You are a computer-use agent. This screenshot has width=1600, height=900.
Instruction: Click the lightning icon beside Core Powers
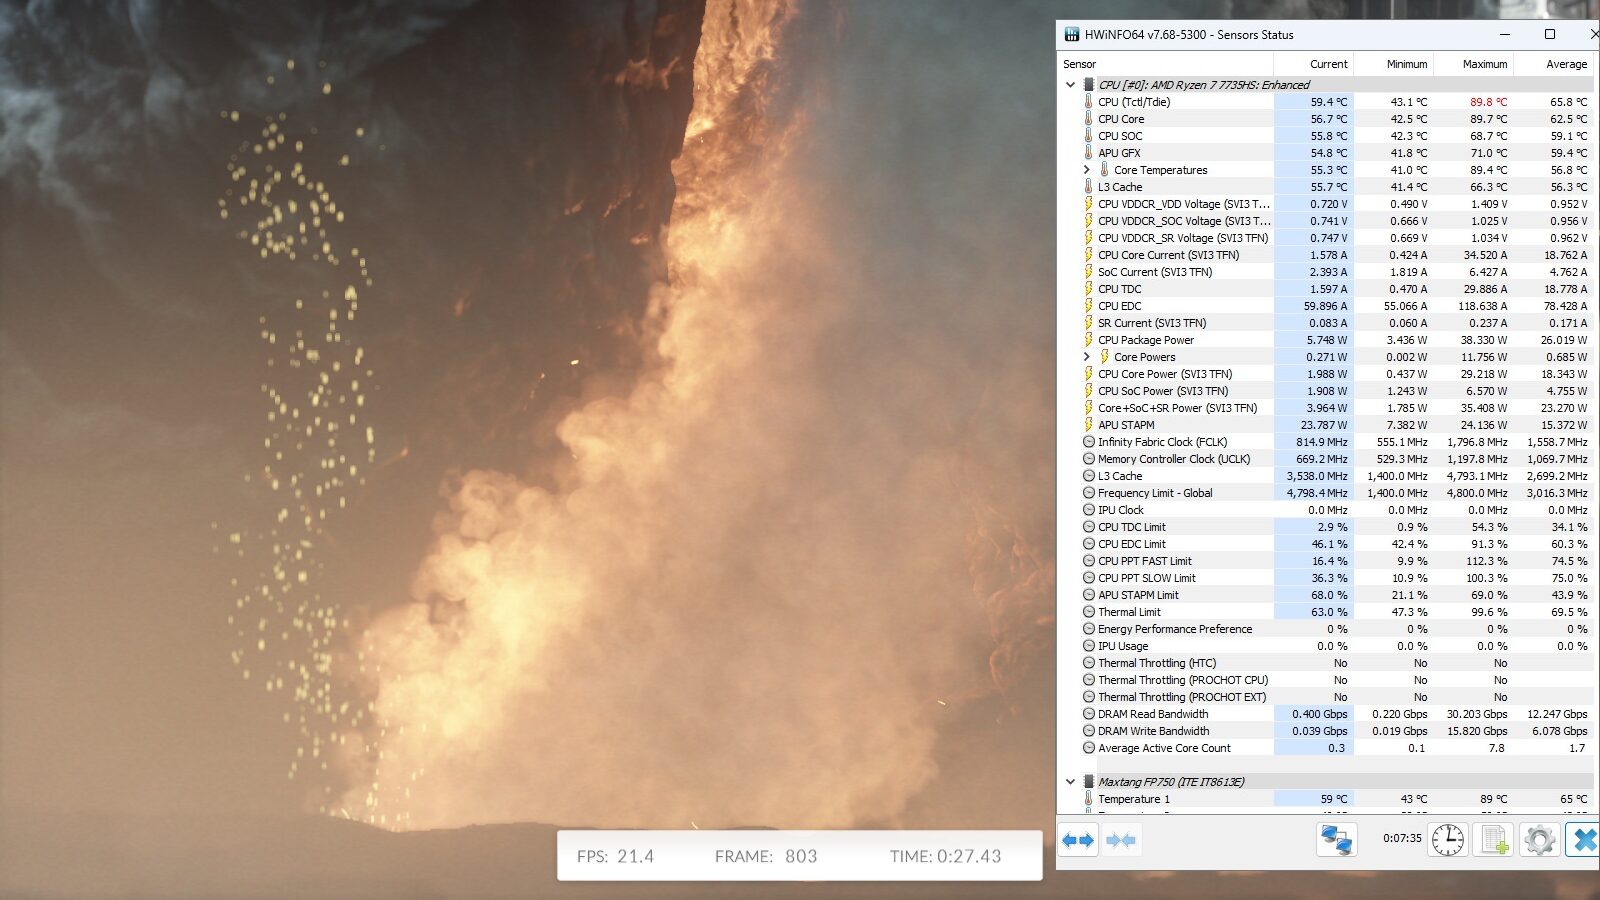1104,357
